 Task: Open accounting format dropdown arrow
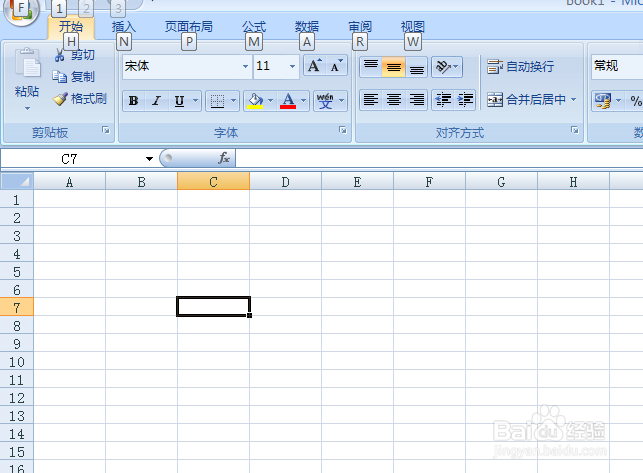618,101
